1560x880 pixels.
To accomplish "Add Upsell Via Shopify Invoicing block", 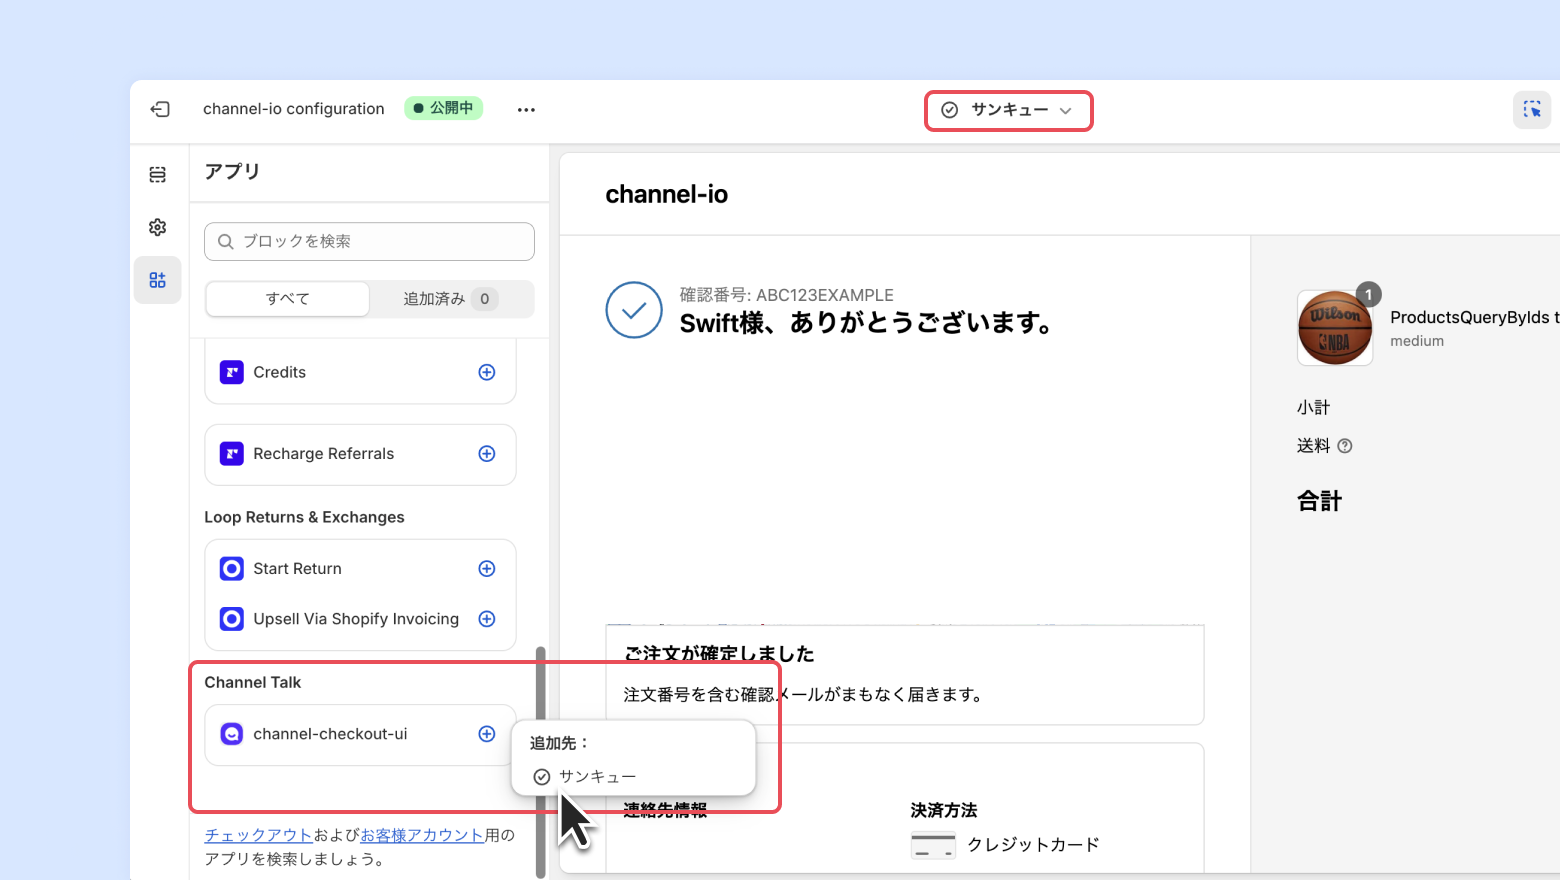I will pos(487,619).
